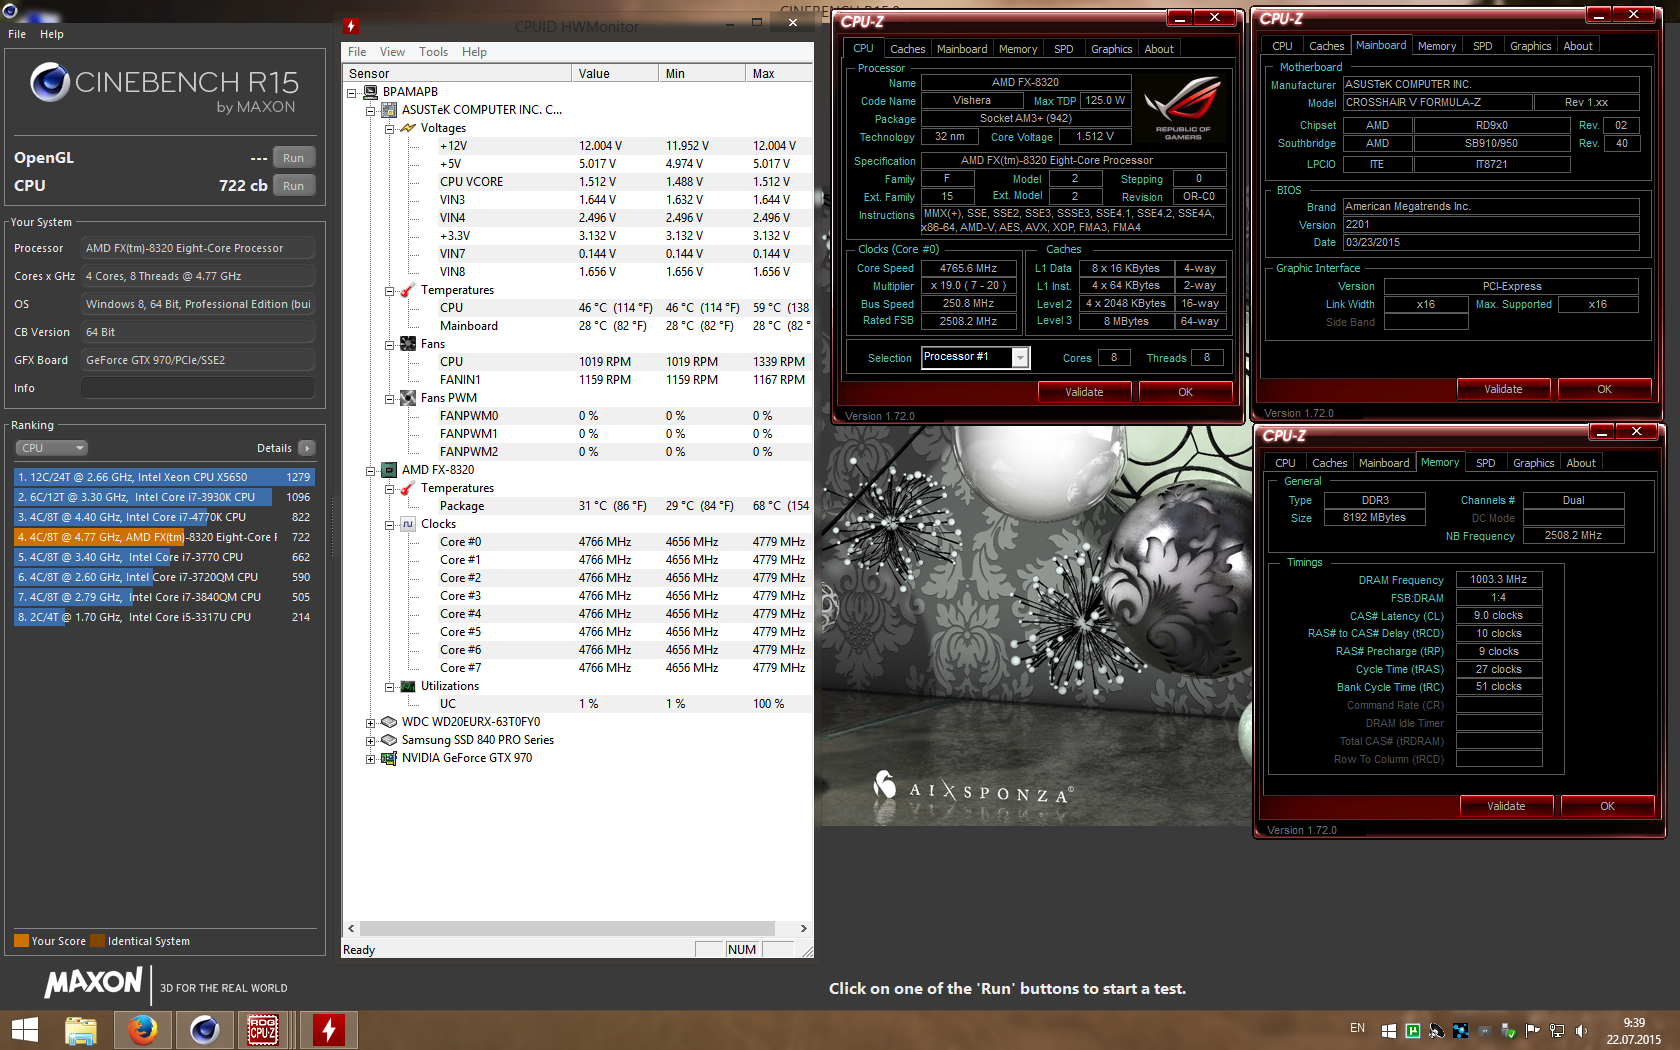Expand the NVIDIA GeForce GTX 970 node

(x=371, y=759)
